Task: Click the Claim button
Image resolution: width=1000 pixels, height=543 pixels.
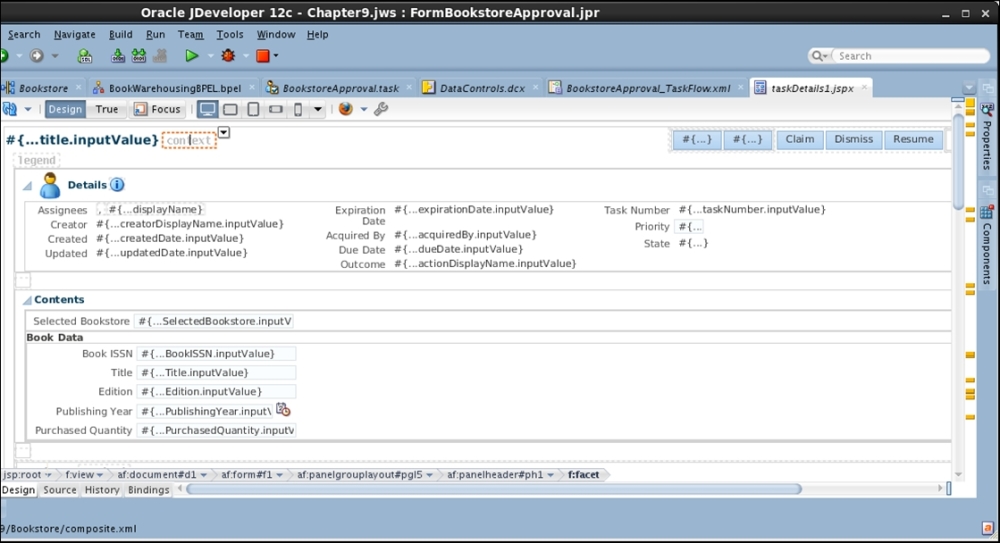Action: click(800, 139)
